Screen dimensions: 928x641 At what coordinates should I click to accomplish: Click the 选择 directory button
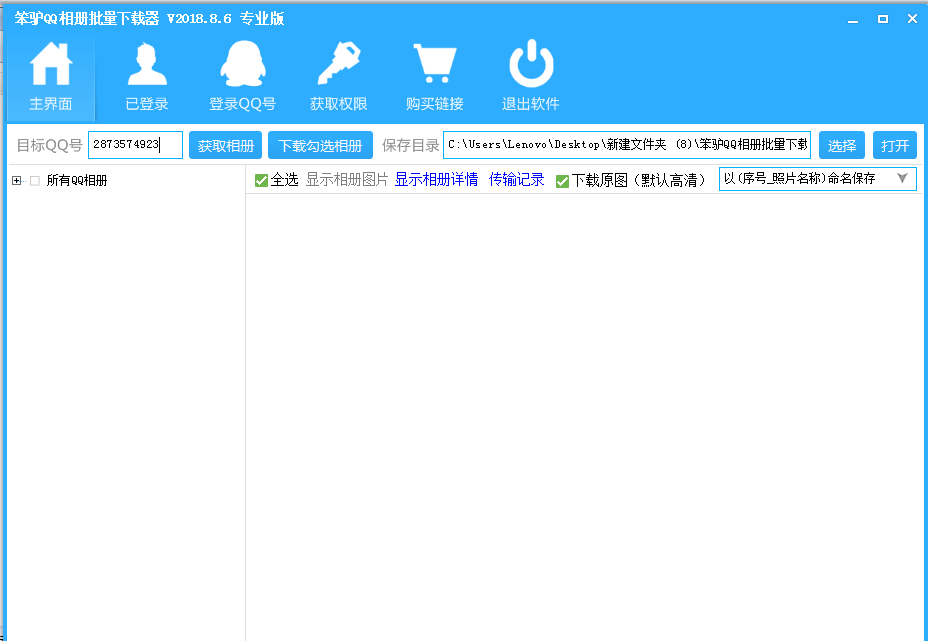[842, 145]
